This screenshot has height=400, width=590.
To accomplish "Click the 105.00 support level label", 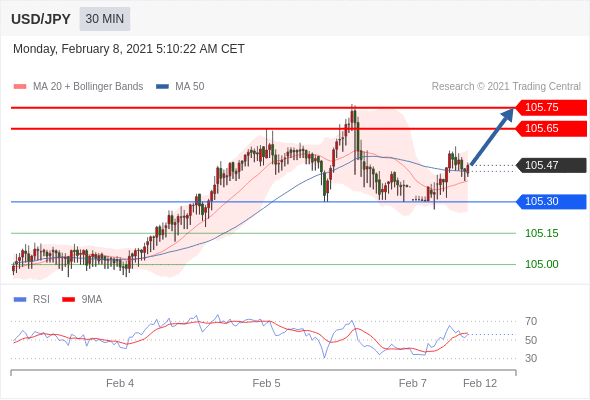I will (541, 264).
